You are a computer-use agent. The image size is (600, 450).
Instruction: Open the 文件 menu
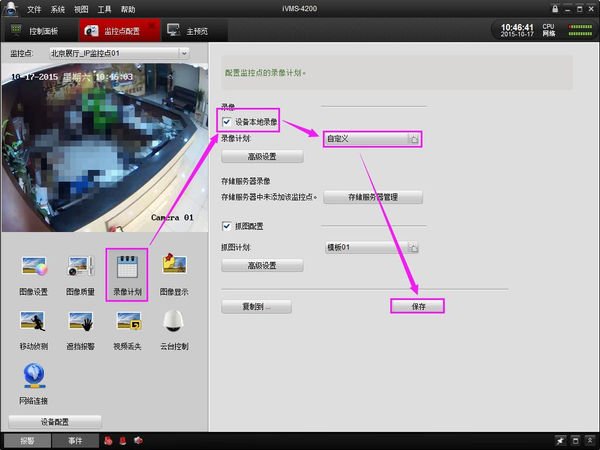pos(35,8)
